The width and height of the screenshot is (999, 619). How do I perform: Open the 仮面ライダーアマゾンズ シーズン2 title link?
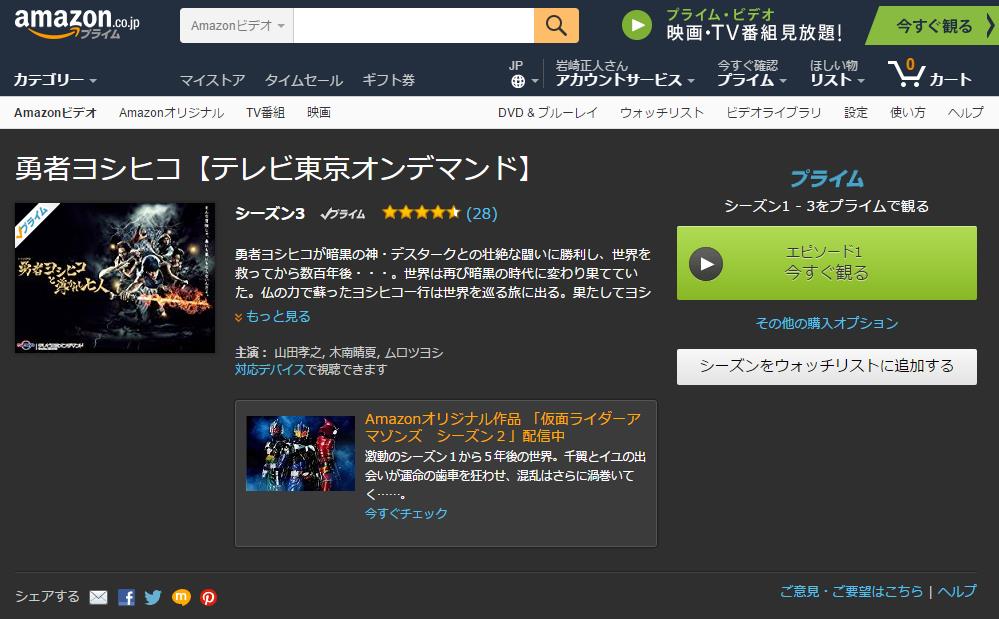coord(503,427)
